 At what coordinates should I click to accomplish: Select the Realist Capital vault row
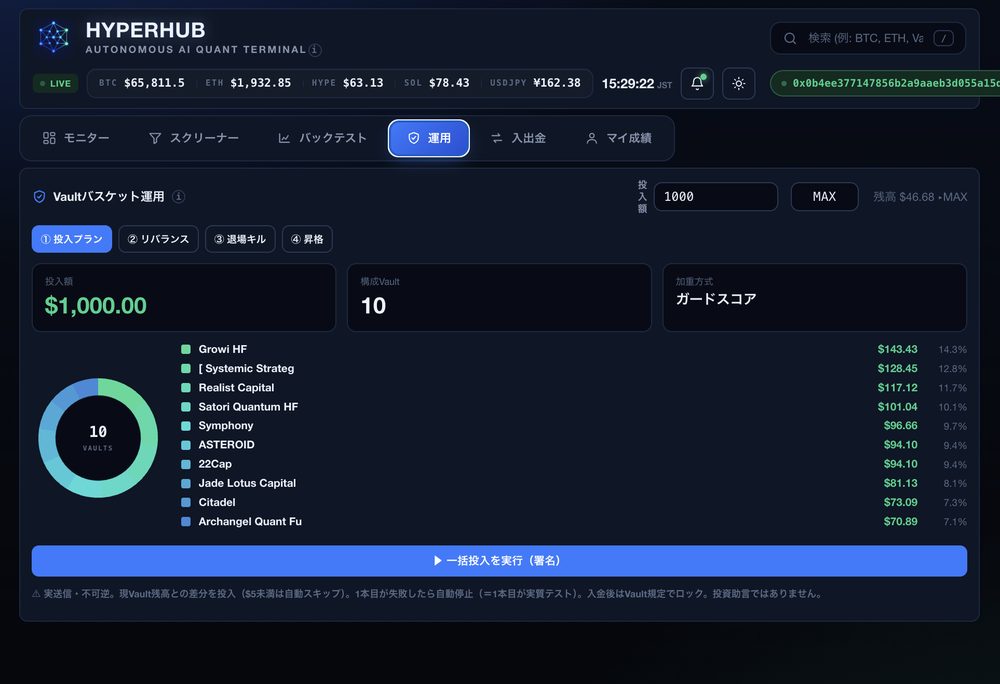pos(574,388)
